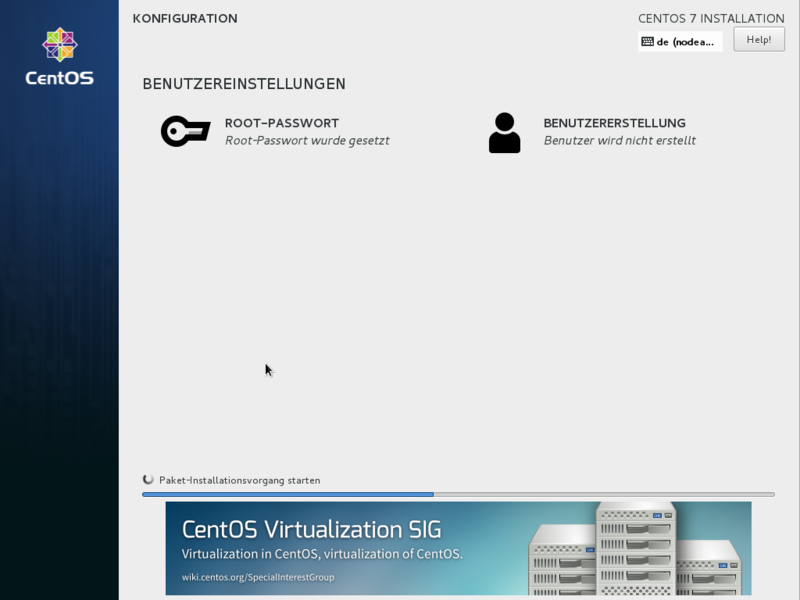The width and height of the screenshot is (800, 600).
Task: Click the spinning progress indicator icon
Action: click(x=148, y=480)
